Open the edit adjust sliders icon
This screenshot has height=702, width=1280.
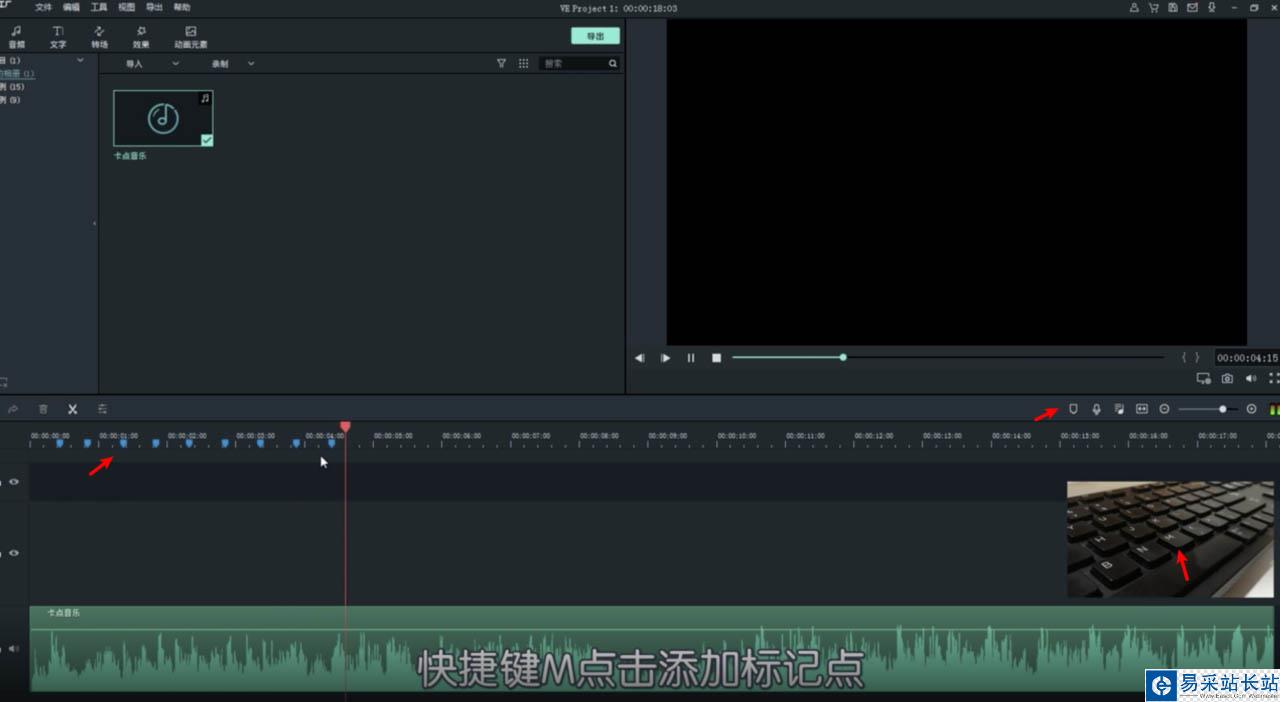pyautogui.click(x=102, y=409)
